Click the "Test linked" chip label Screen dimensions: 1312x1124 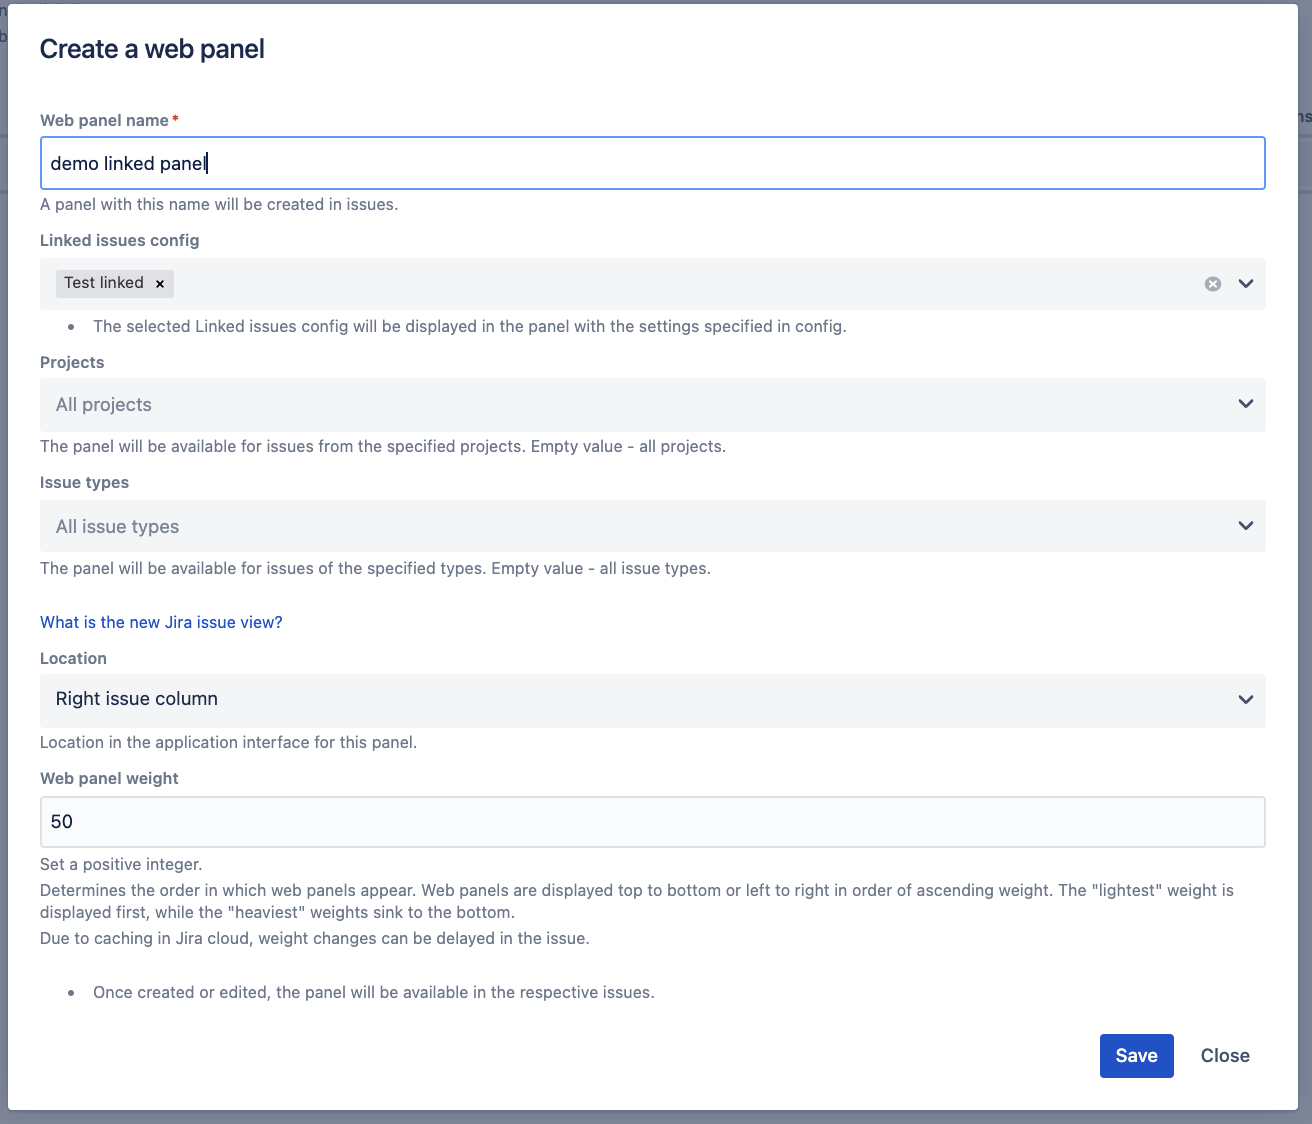(x=104, y=283)
